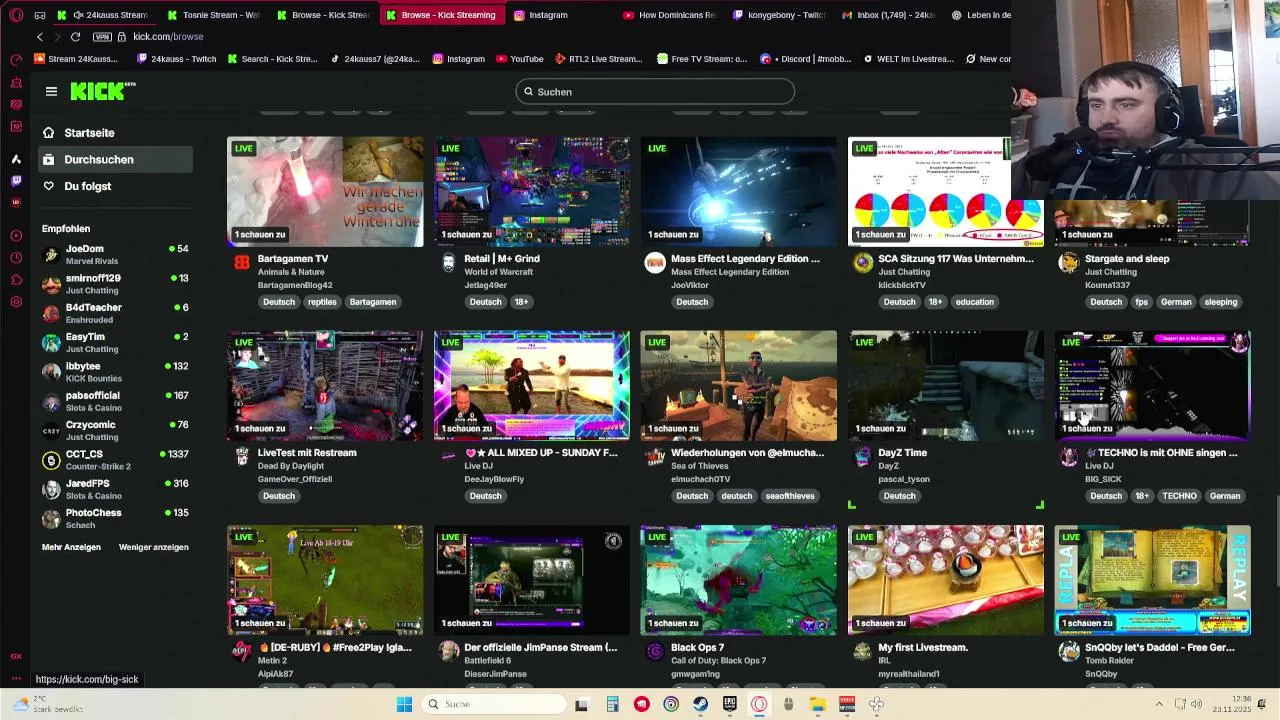Open the Kick hamburger menu

(x=51, y=91)
